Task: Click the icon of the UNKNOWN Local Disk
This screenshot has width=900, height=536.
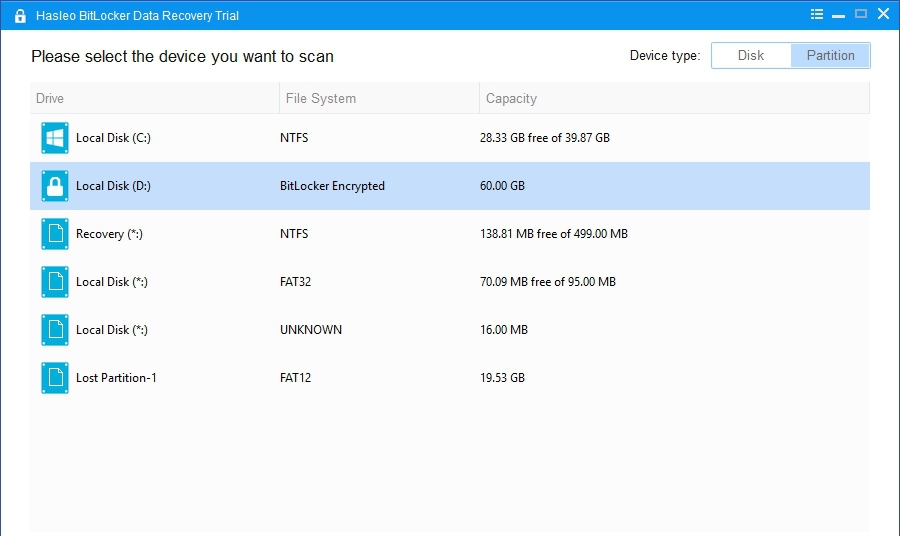Action: tap(55, 329)
